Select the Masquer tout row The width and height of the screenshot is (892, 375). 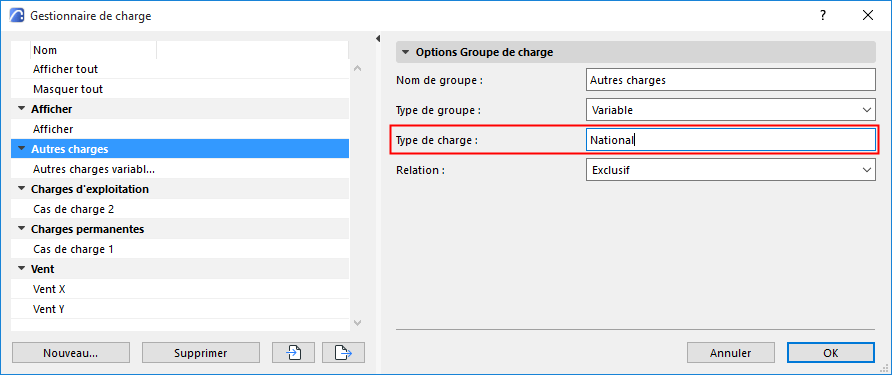(180, 89)
